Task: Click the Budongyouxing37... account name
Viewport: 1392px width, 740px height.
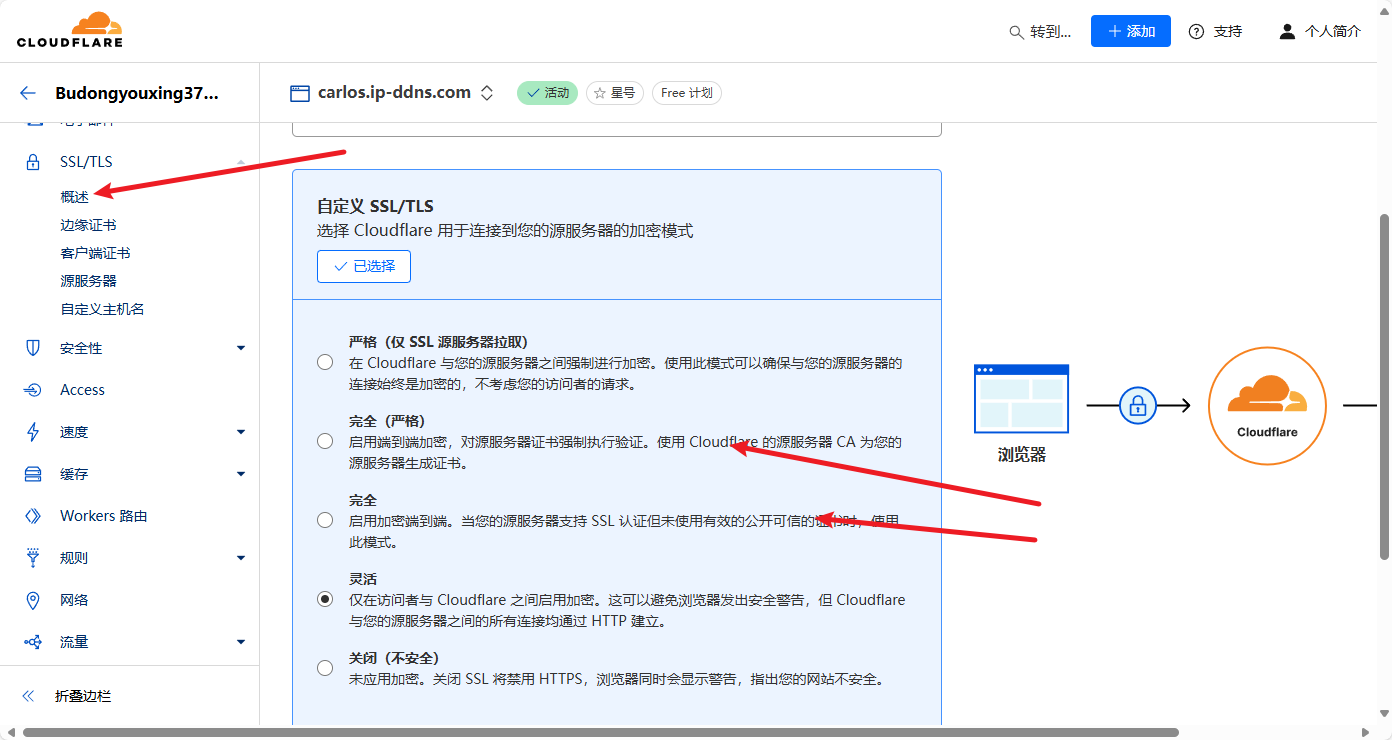Action: [x=137, y=93]
